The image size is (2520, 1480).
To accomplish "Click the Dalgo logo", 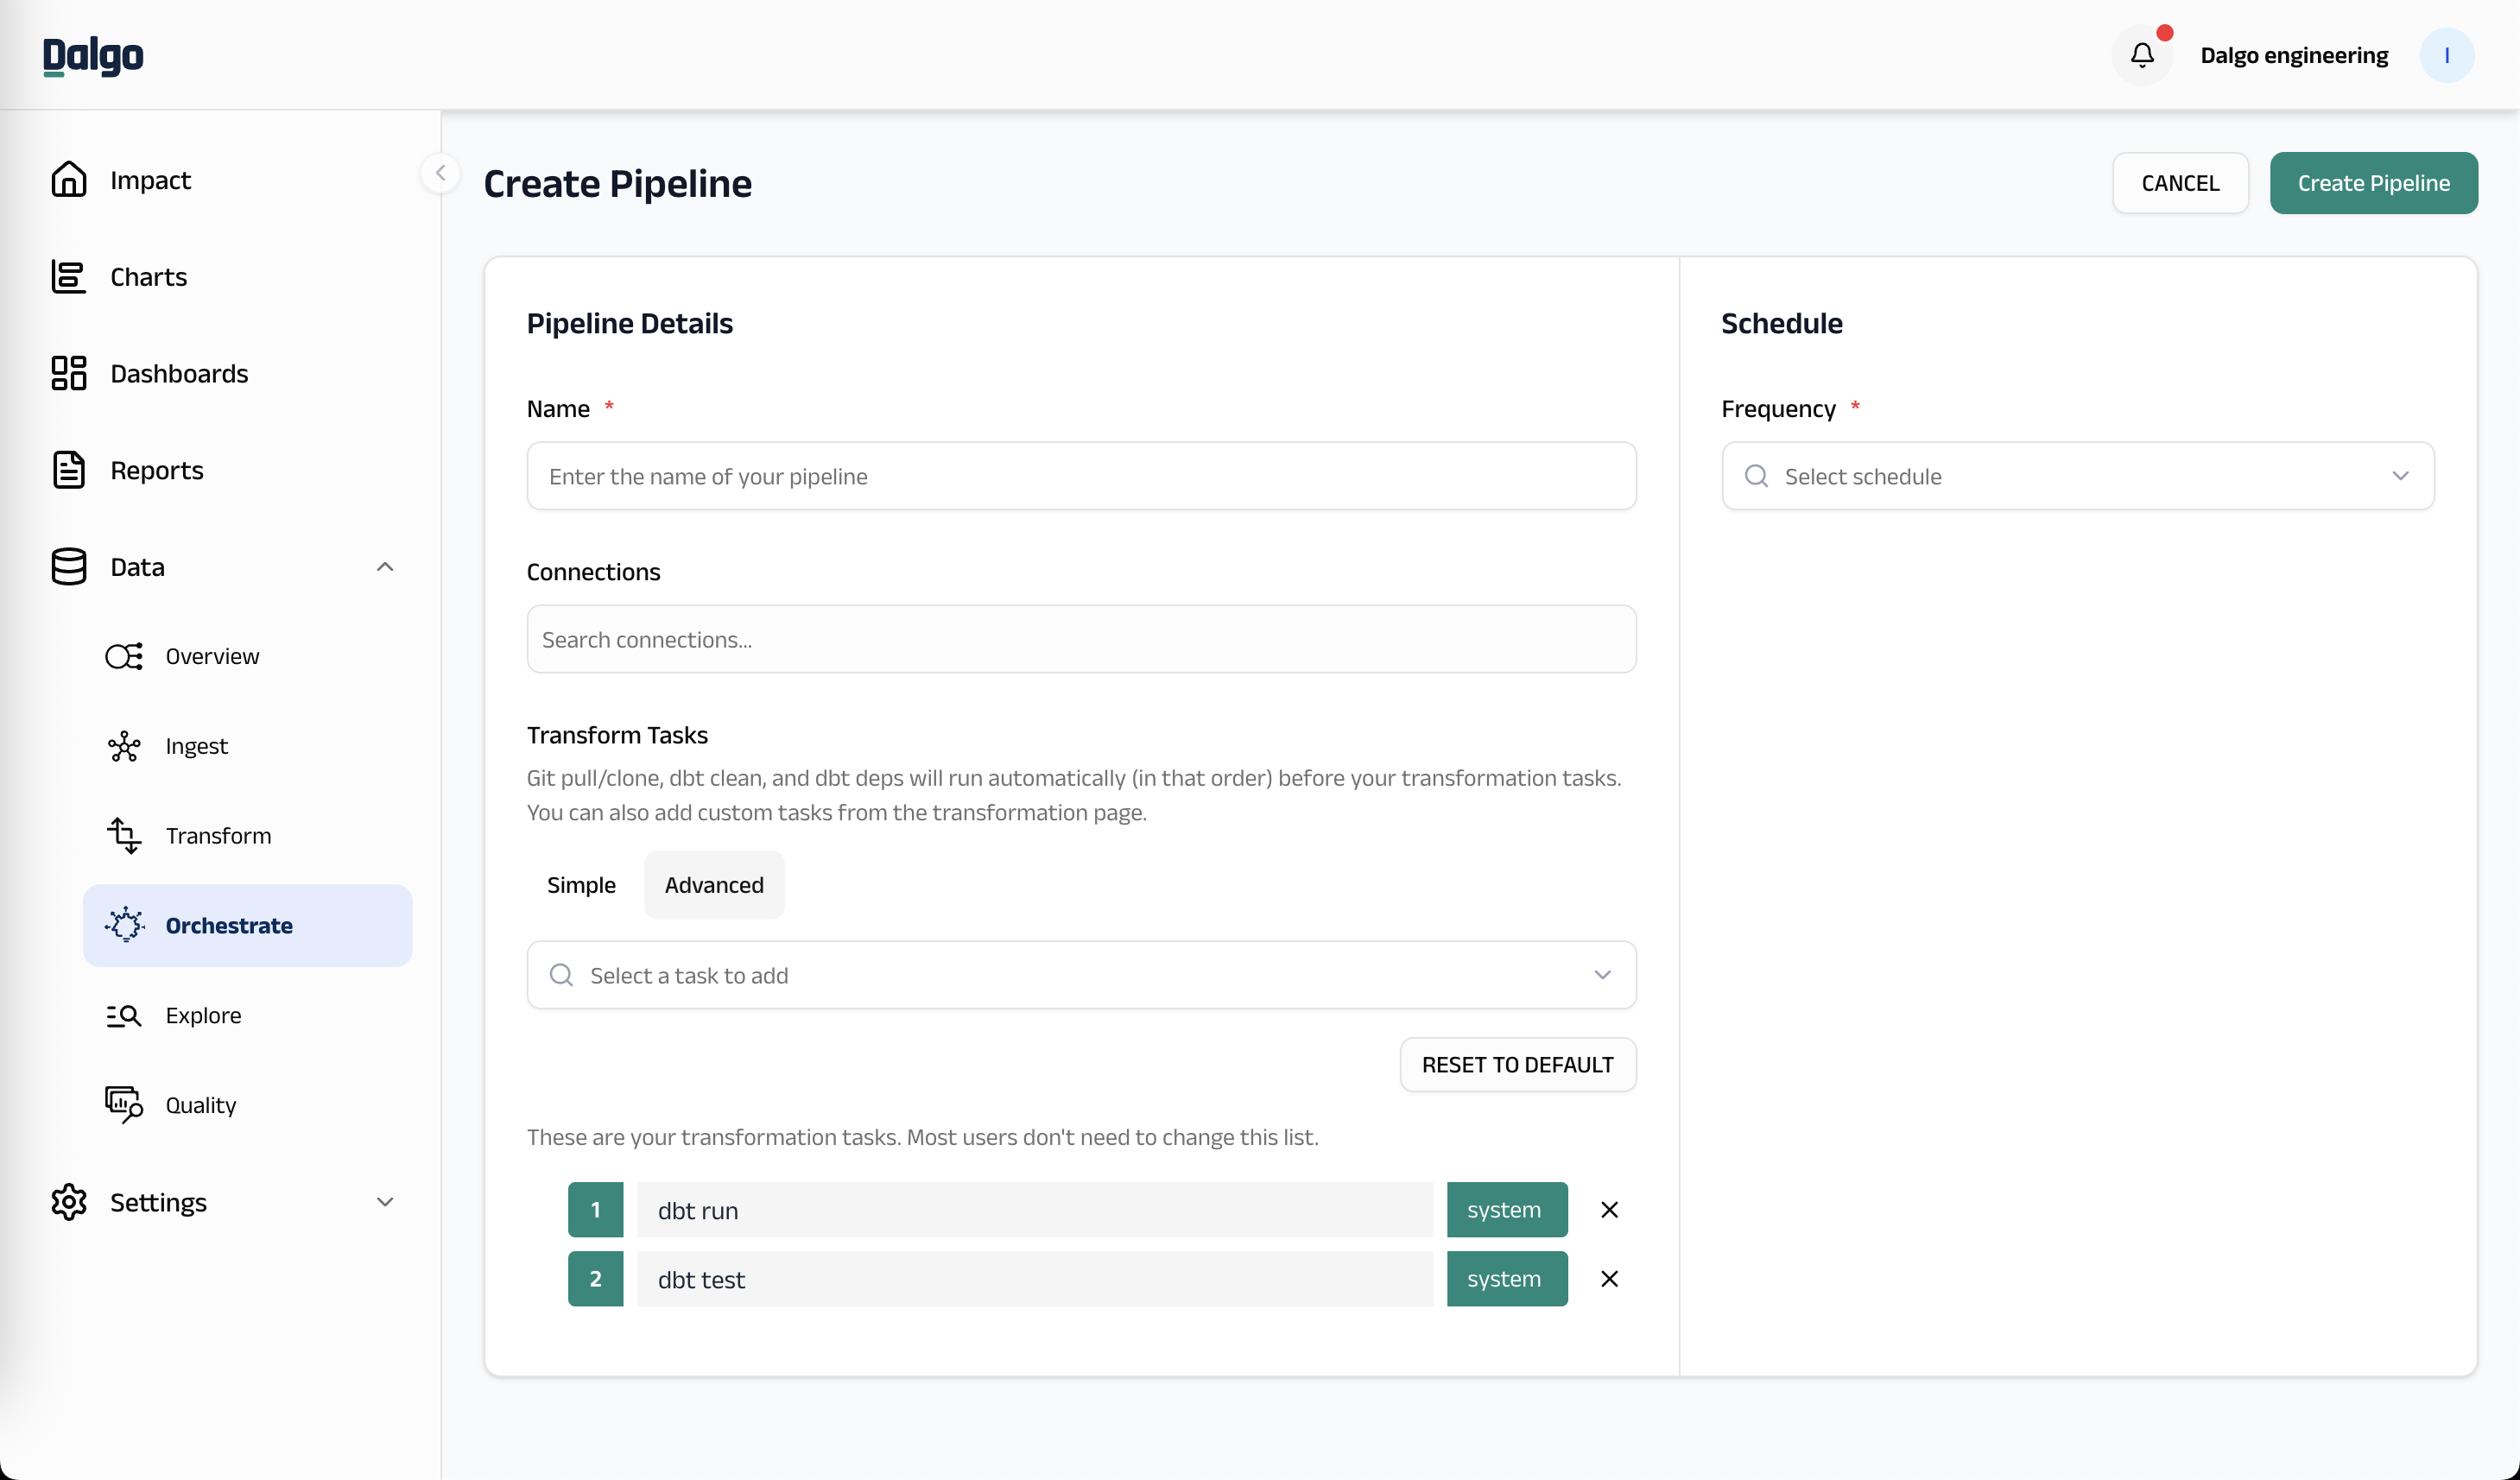I will [93, 56].
